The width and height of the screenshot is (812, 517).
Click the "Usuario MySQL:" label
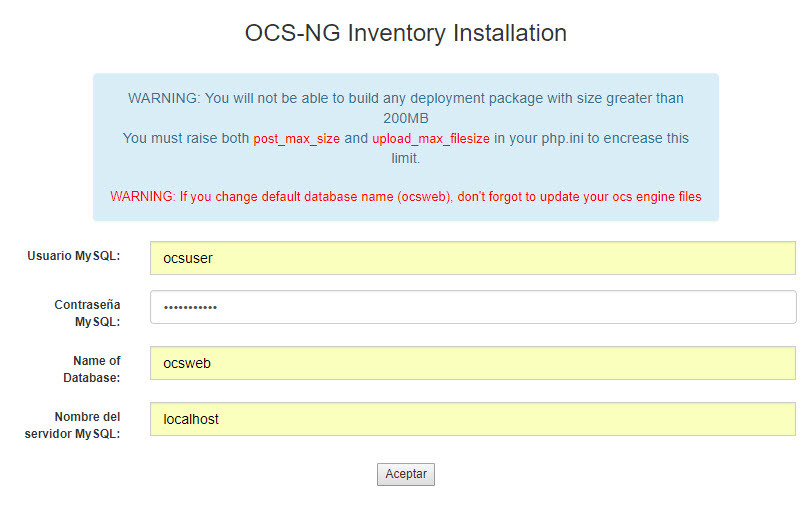74,256
